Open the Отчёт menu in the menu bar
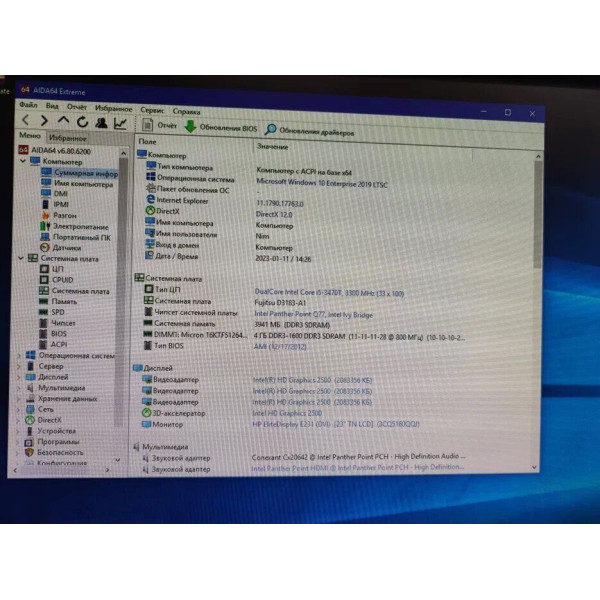 (77, 107)
